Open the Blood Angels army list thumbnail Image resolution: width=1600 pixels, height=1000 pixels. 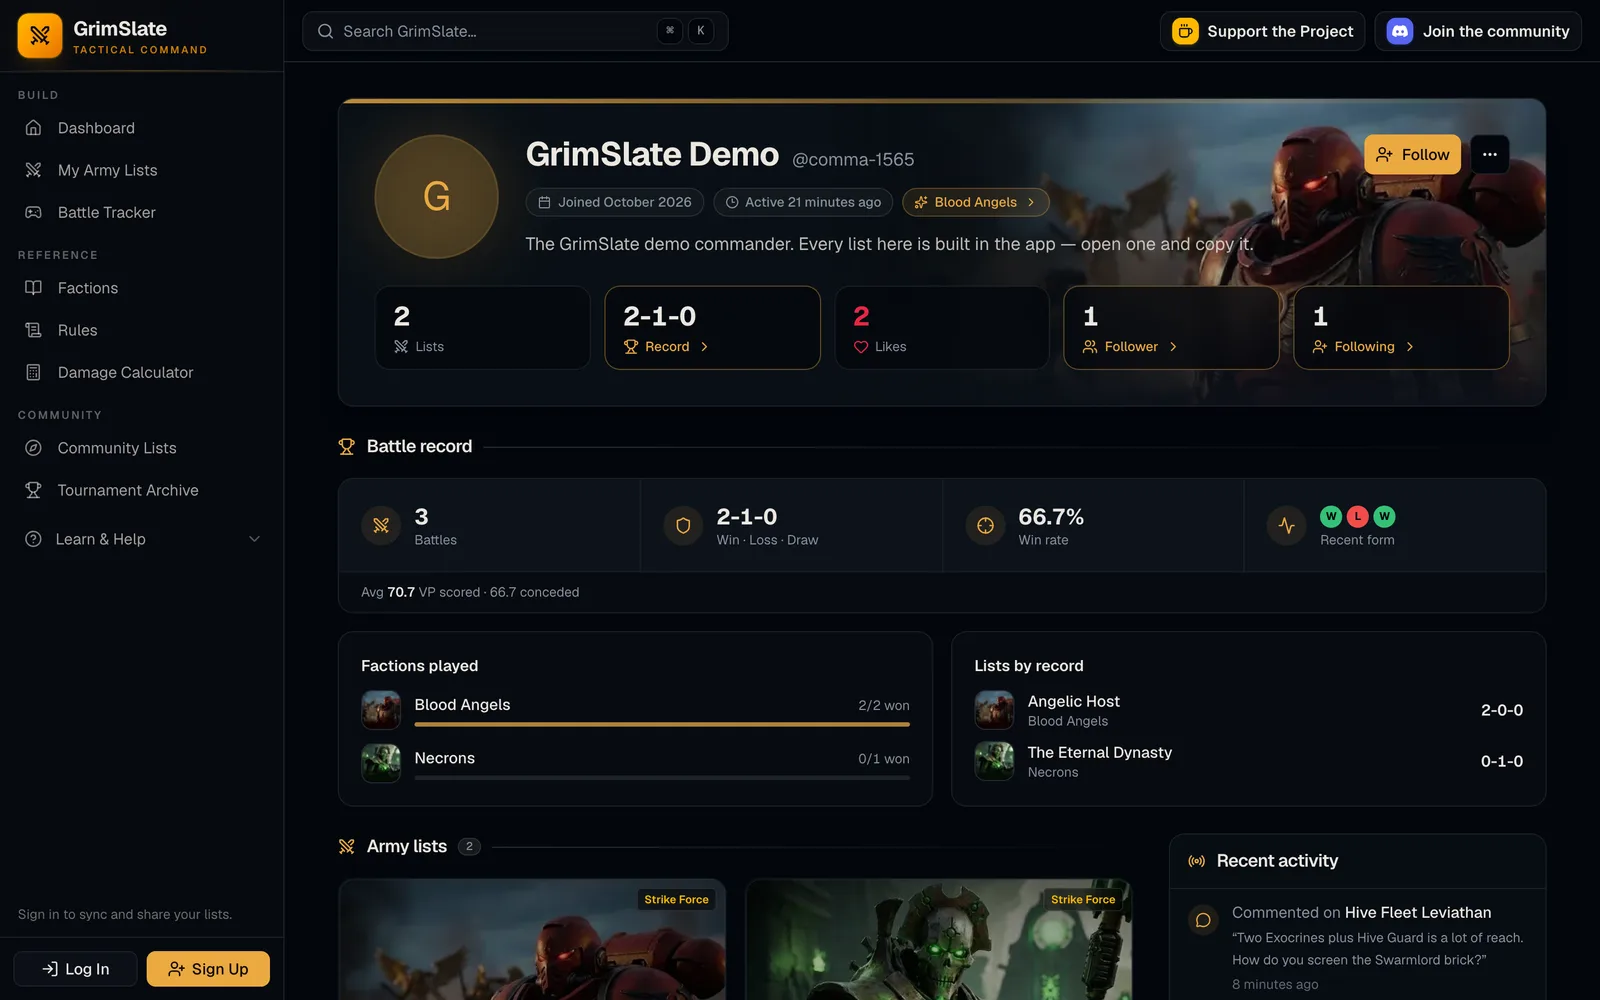532,940
